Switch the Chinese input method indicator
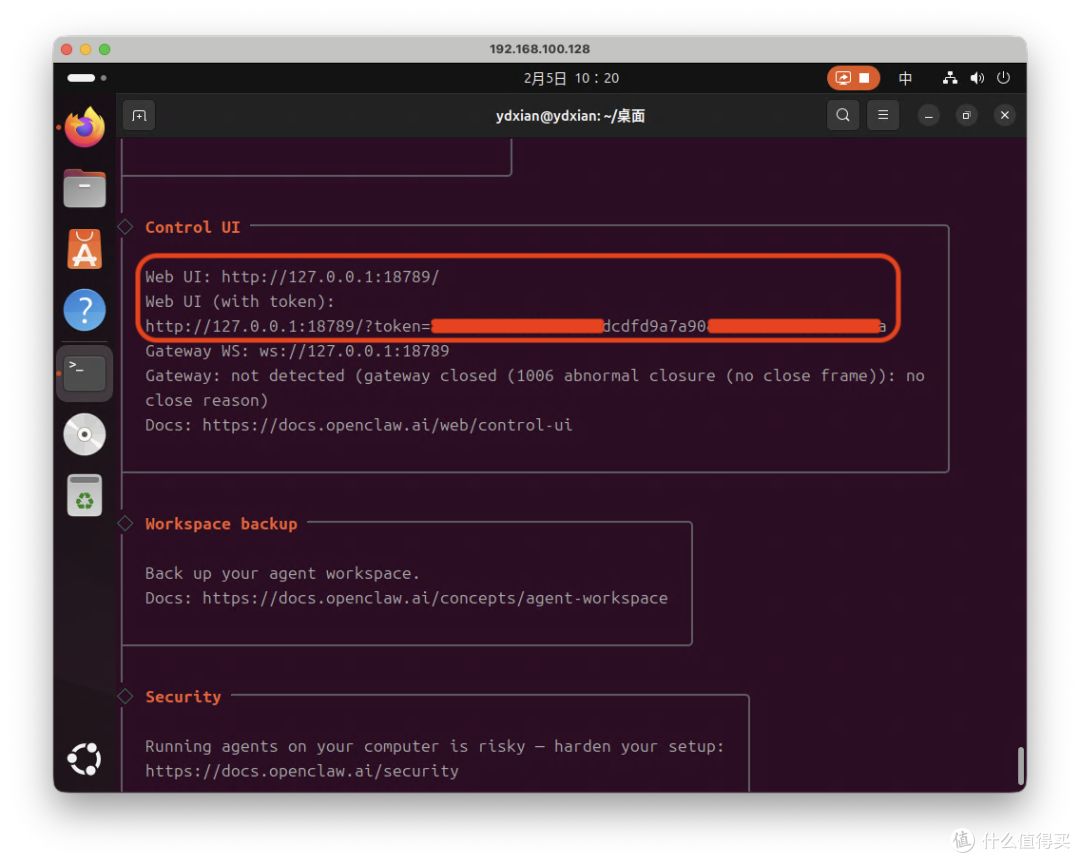 906,78
